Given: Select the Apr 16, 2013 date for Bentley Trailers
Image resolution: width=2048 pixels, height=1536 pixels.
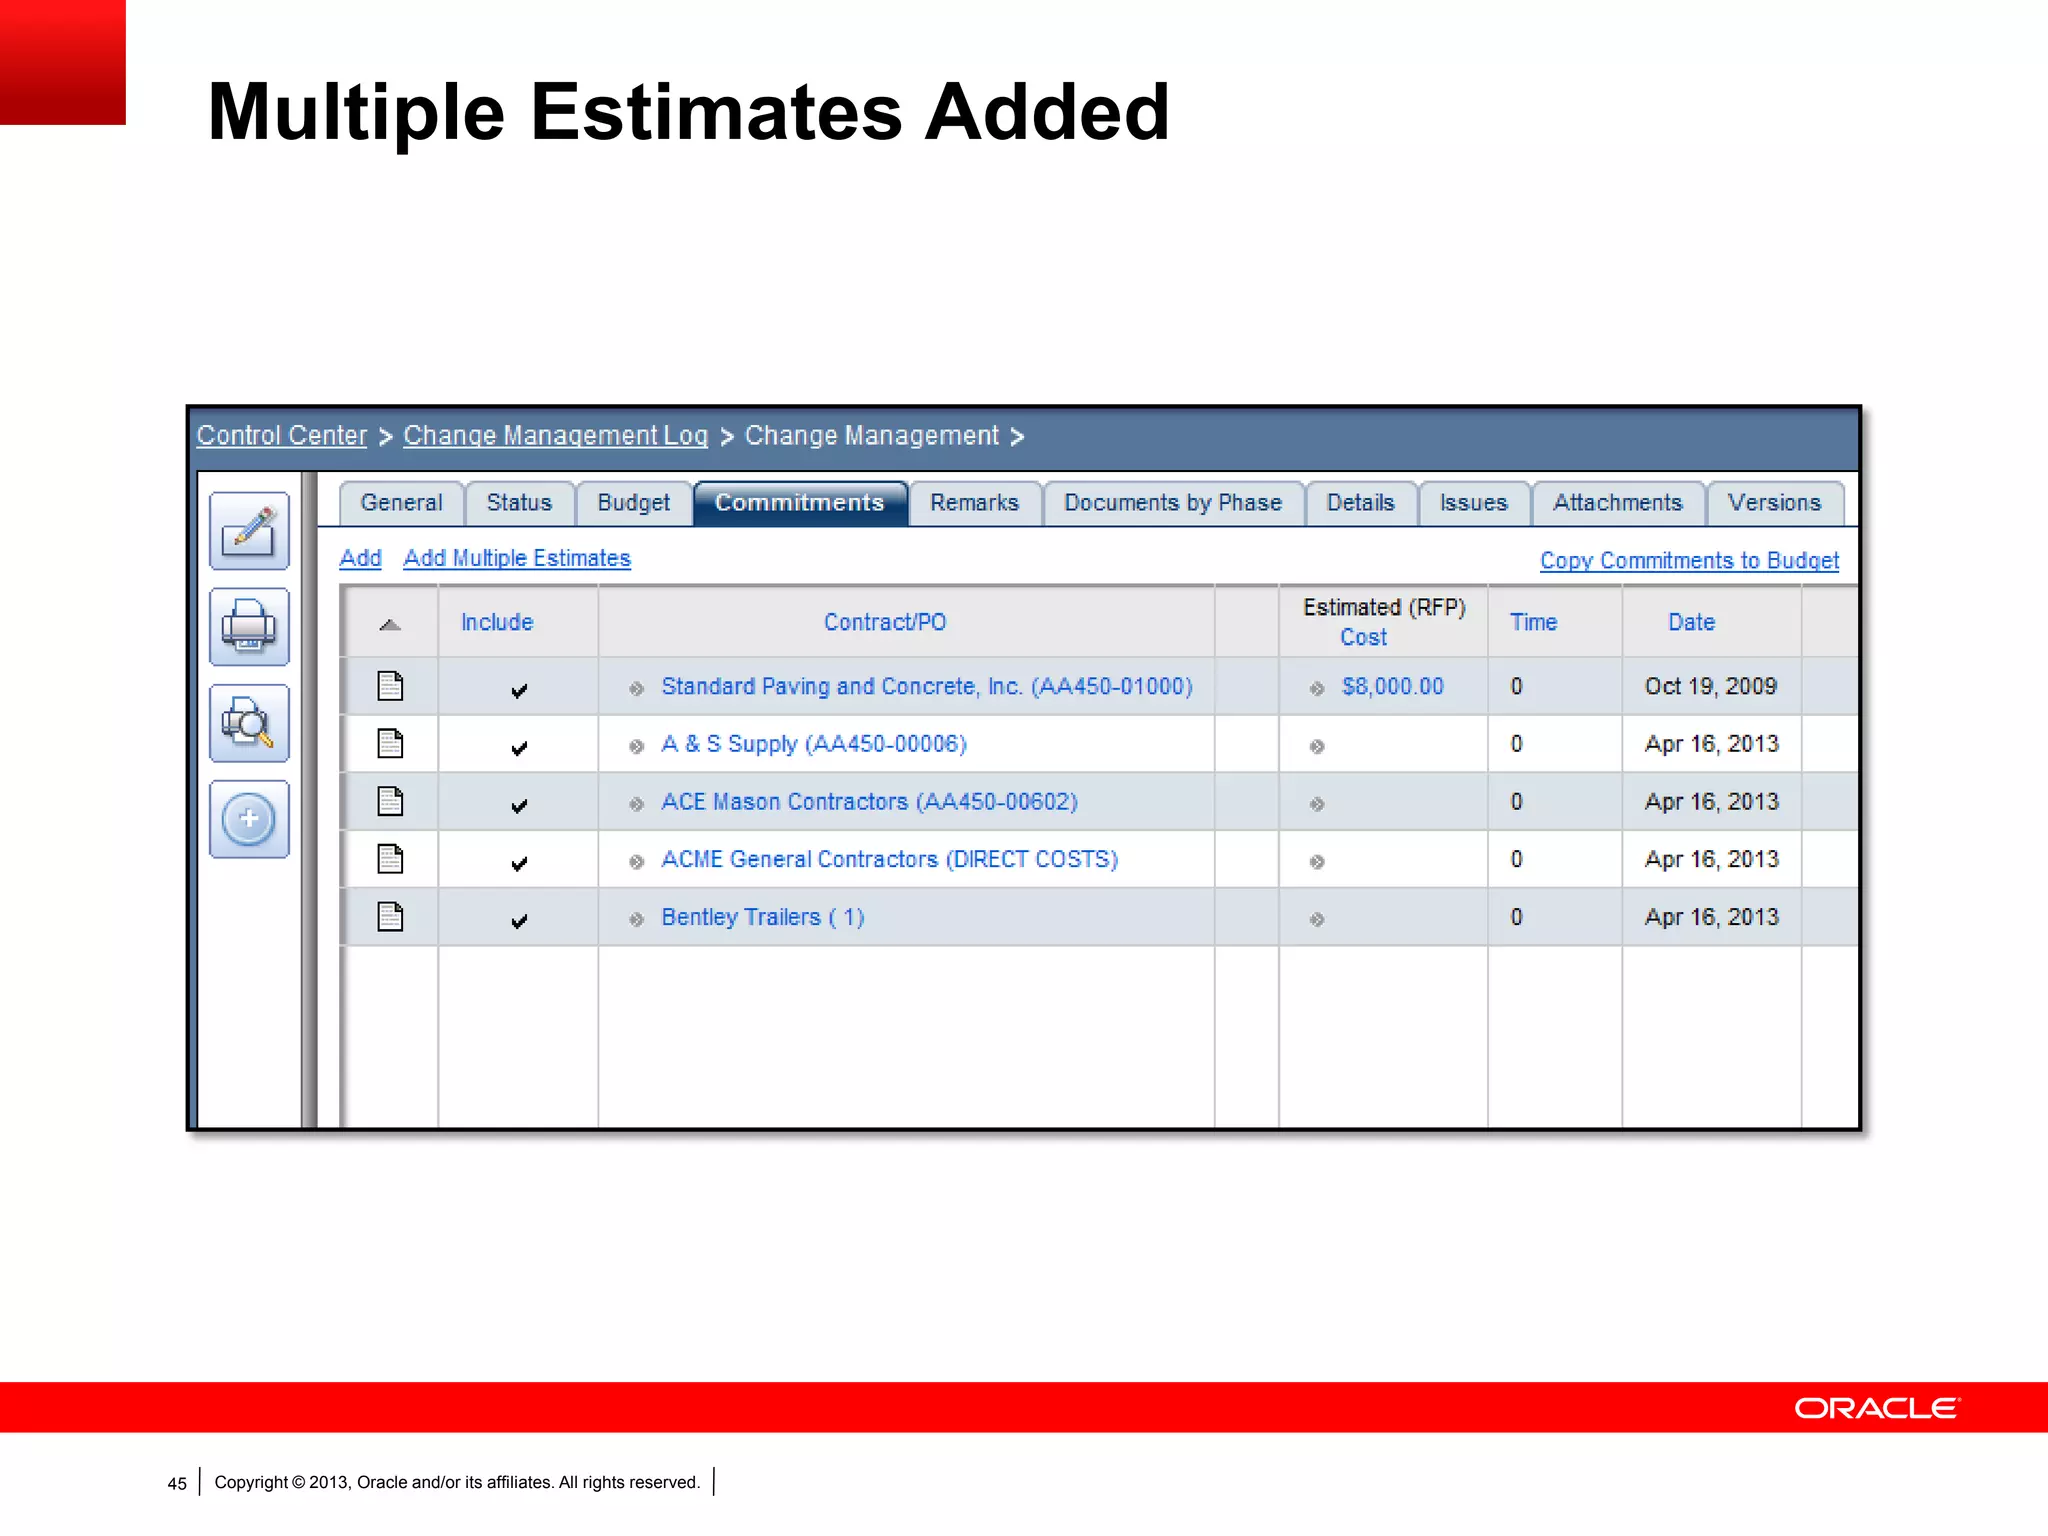Looking at the screenshot, I should [1711, 917].
